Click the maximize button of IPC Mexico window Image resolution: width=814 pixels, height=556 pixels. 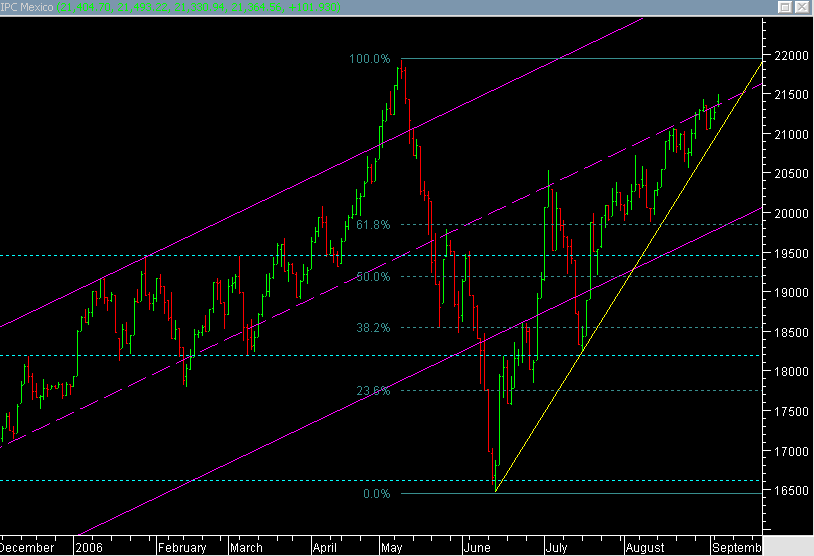coord(785,7)
